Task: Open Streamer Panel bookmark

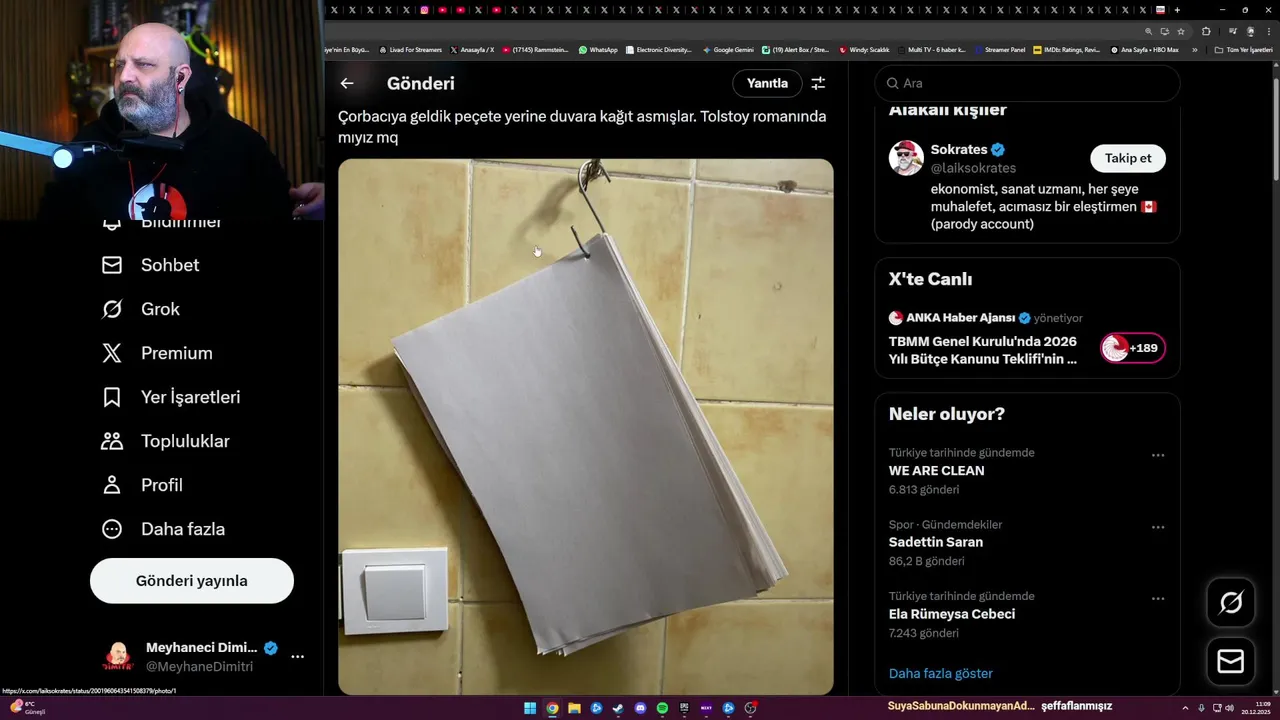Action: [x=999, y=50]
